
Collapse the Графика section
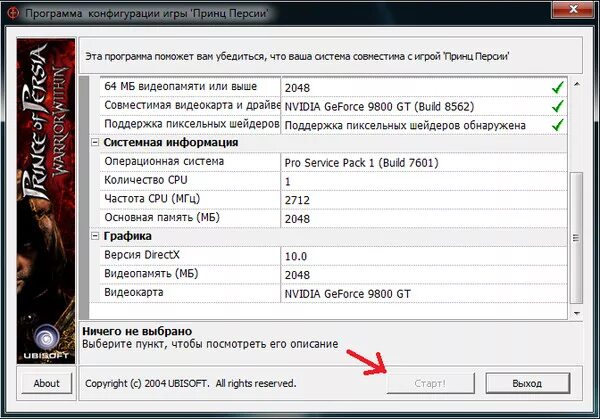[95, 236]
